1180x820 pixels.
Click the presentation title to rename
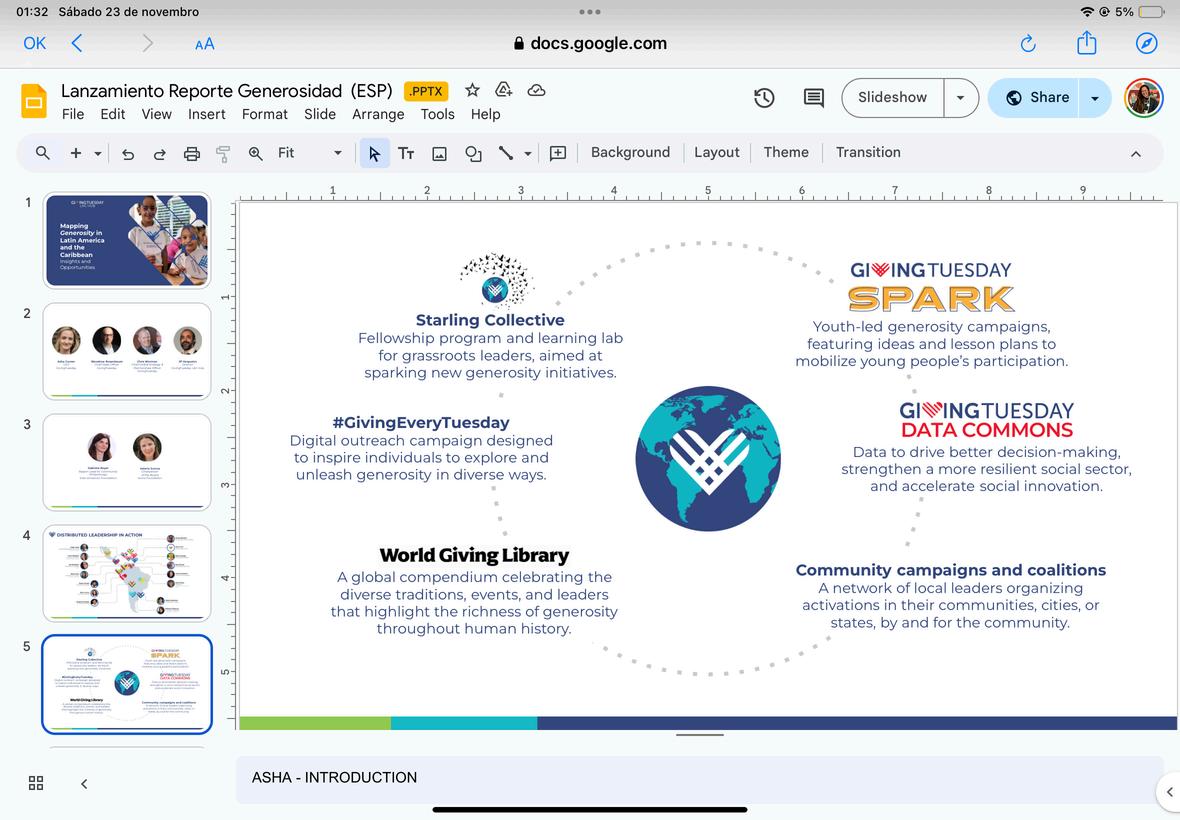tap(227, 91)
